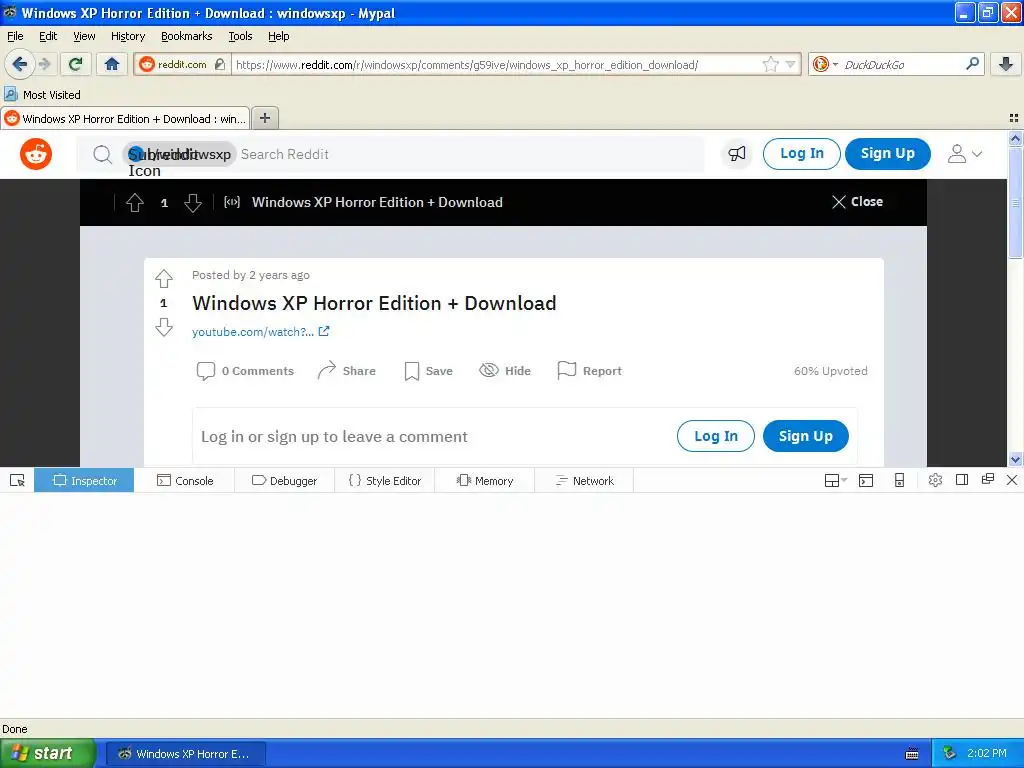Click the advertise megaphone icon

click(x=737, y=154)
